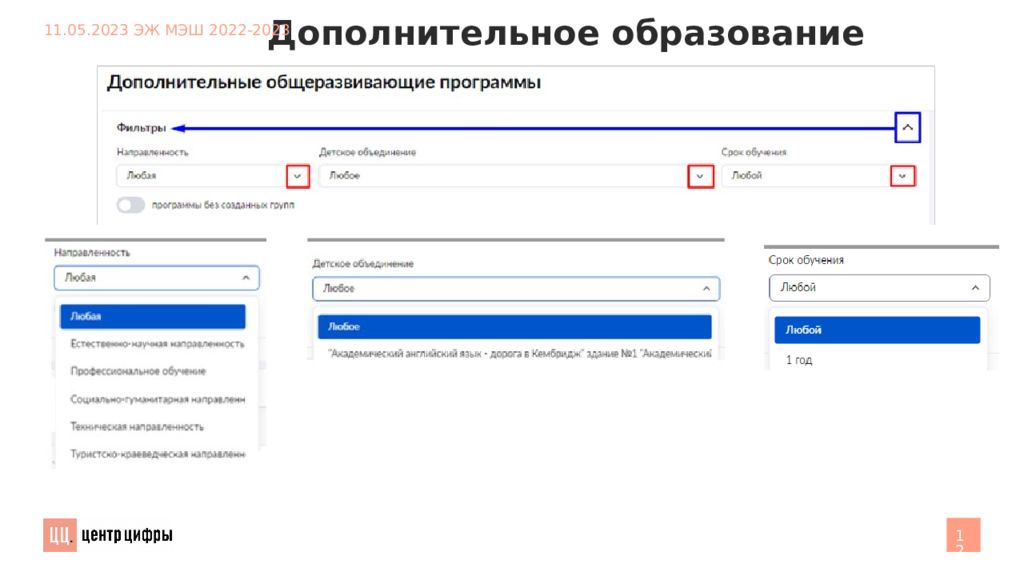
Task: Select the highlighted 'Любая' option in the list
Action: [152, 317]
